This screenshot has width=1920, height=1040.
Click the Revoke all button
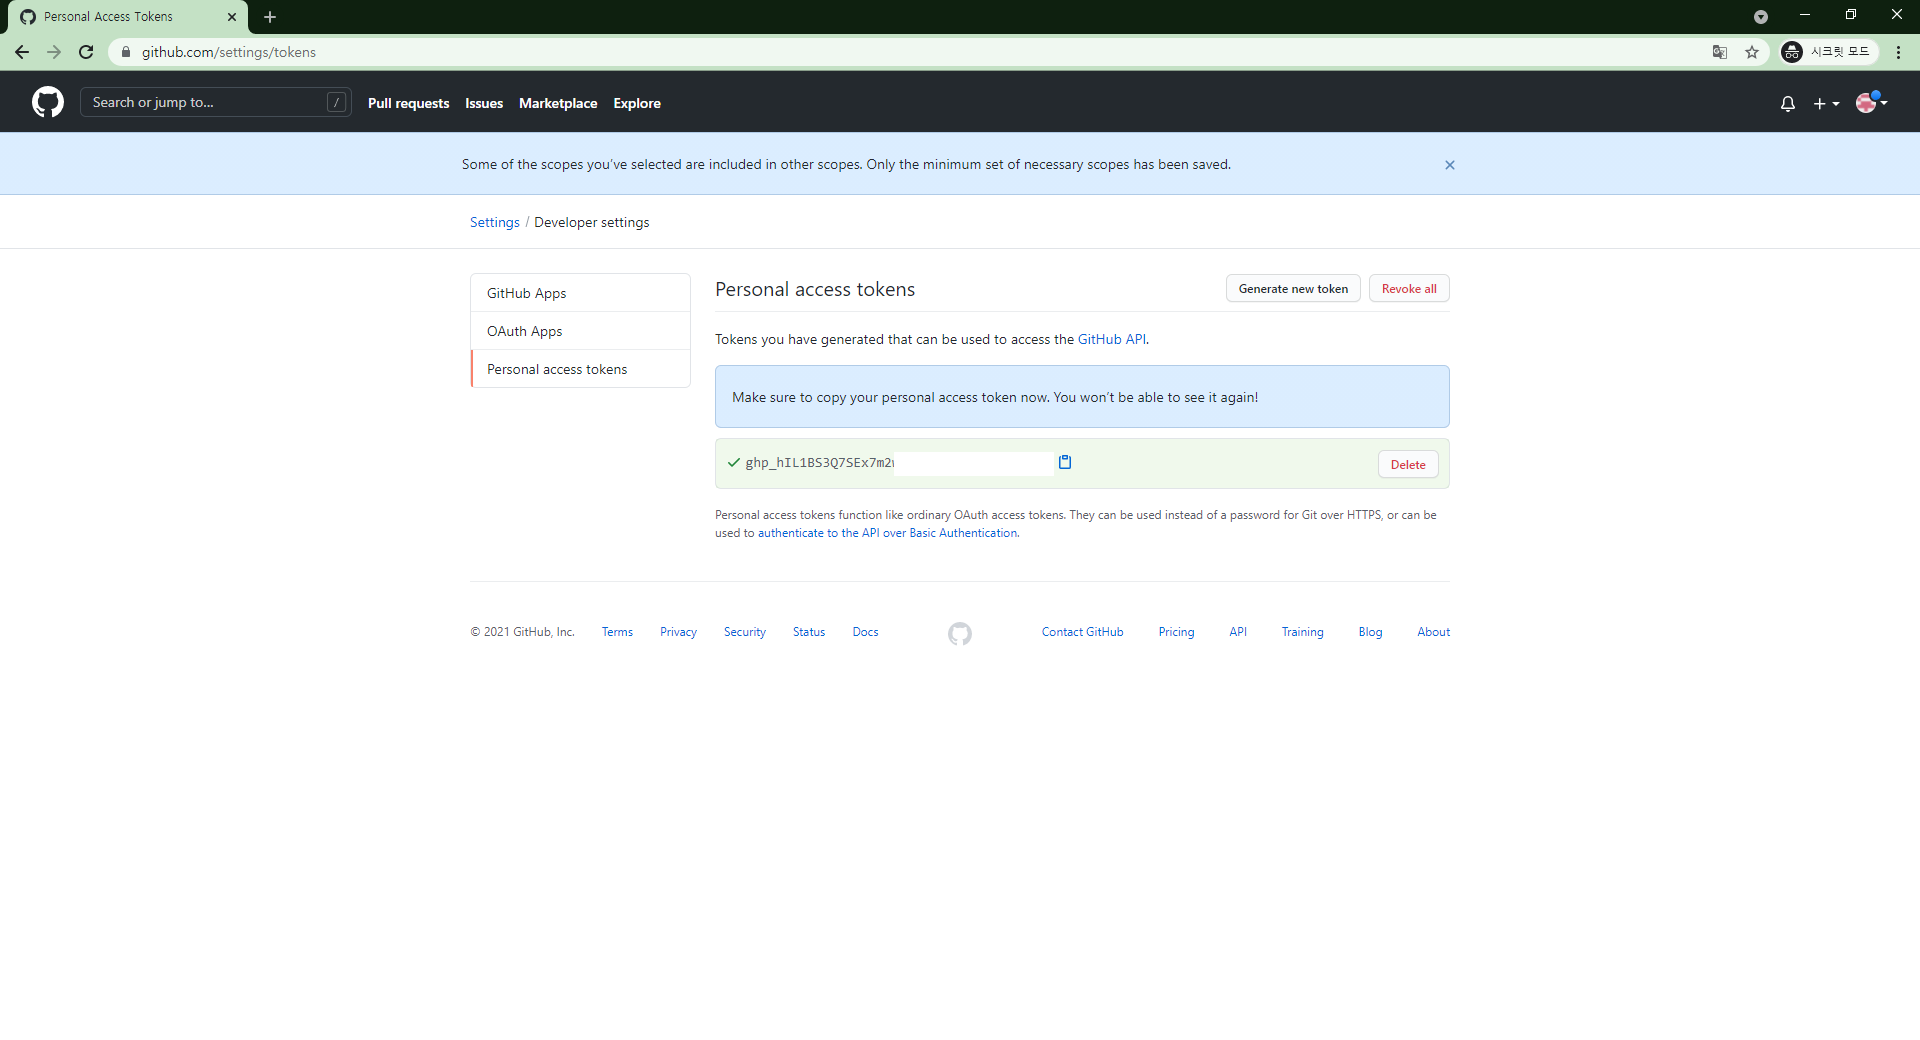[1409, 289]
